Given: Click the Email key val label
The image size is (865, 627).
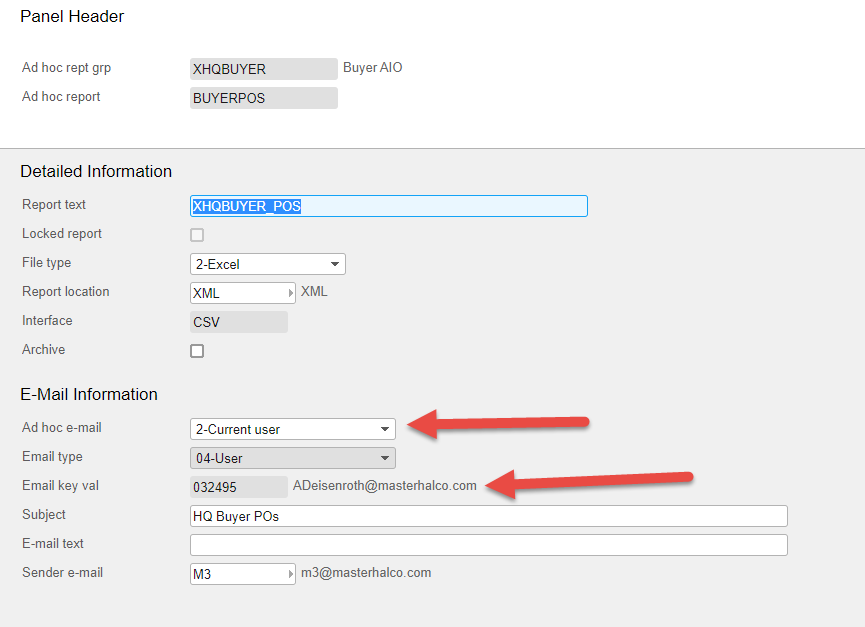Looking at the screenshot, I should (61, 486).
